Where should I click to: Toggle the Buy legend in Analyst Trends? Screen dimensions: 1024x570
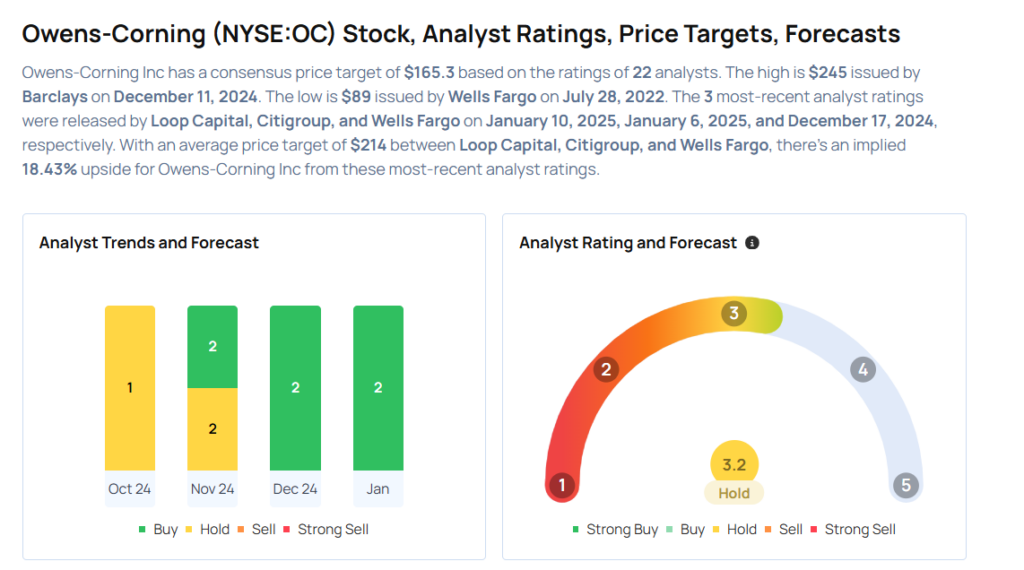[x=158, y=529]
